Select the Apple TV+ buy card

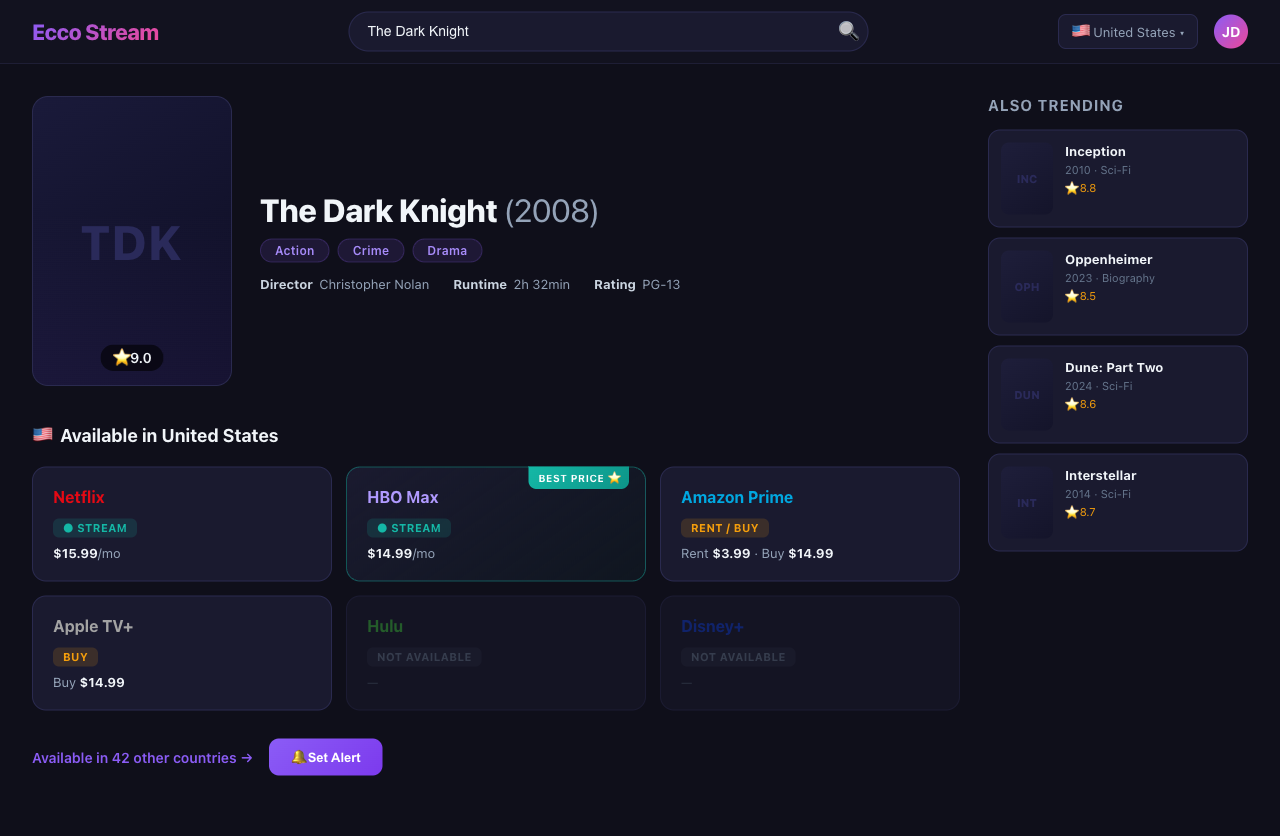pos(182,653)
